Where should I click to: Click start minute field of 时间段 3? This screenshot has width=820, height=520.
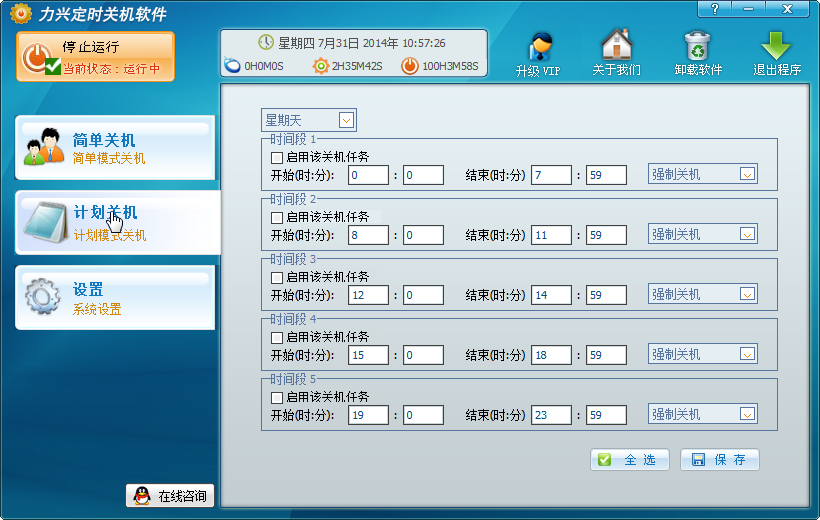click(x=423, y=295)
